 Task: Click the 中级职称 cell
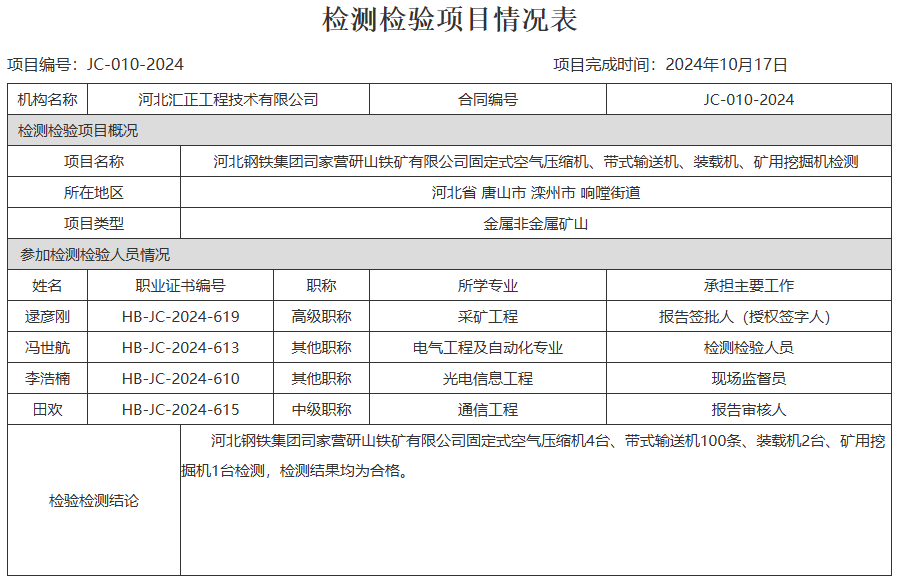321,410
